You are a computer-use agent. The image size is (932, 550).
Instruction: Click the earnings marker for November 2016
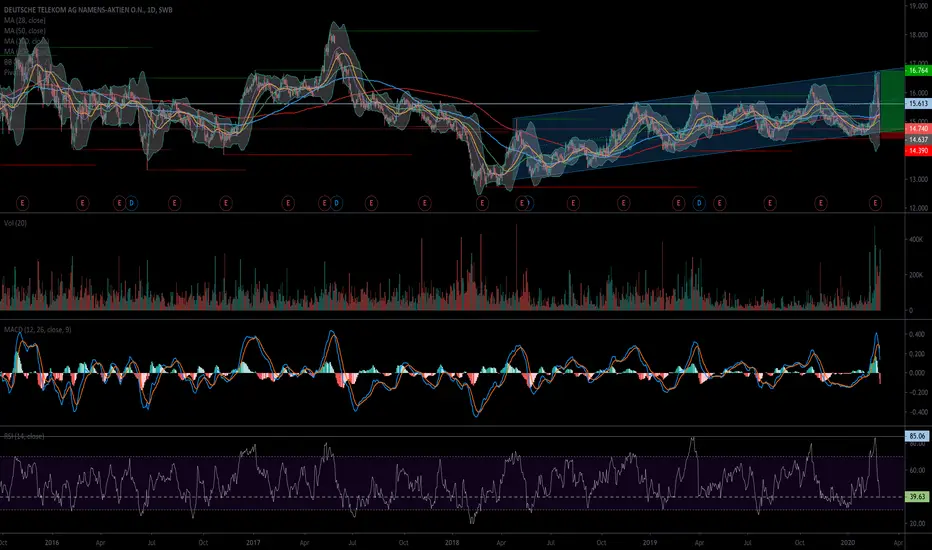(x=226, y=203)
